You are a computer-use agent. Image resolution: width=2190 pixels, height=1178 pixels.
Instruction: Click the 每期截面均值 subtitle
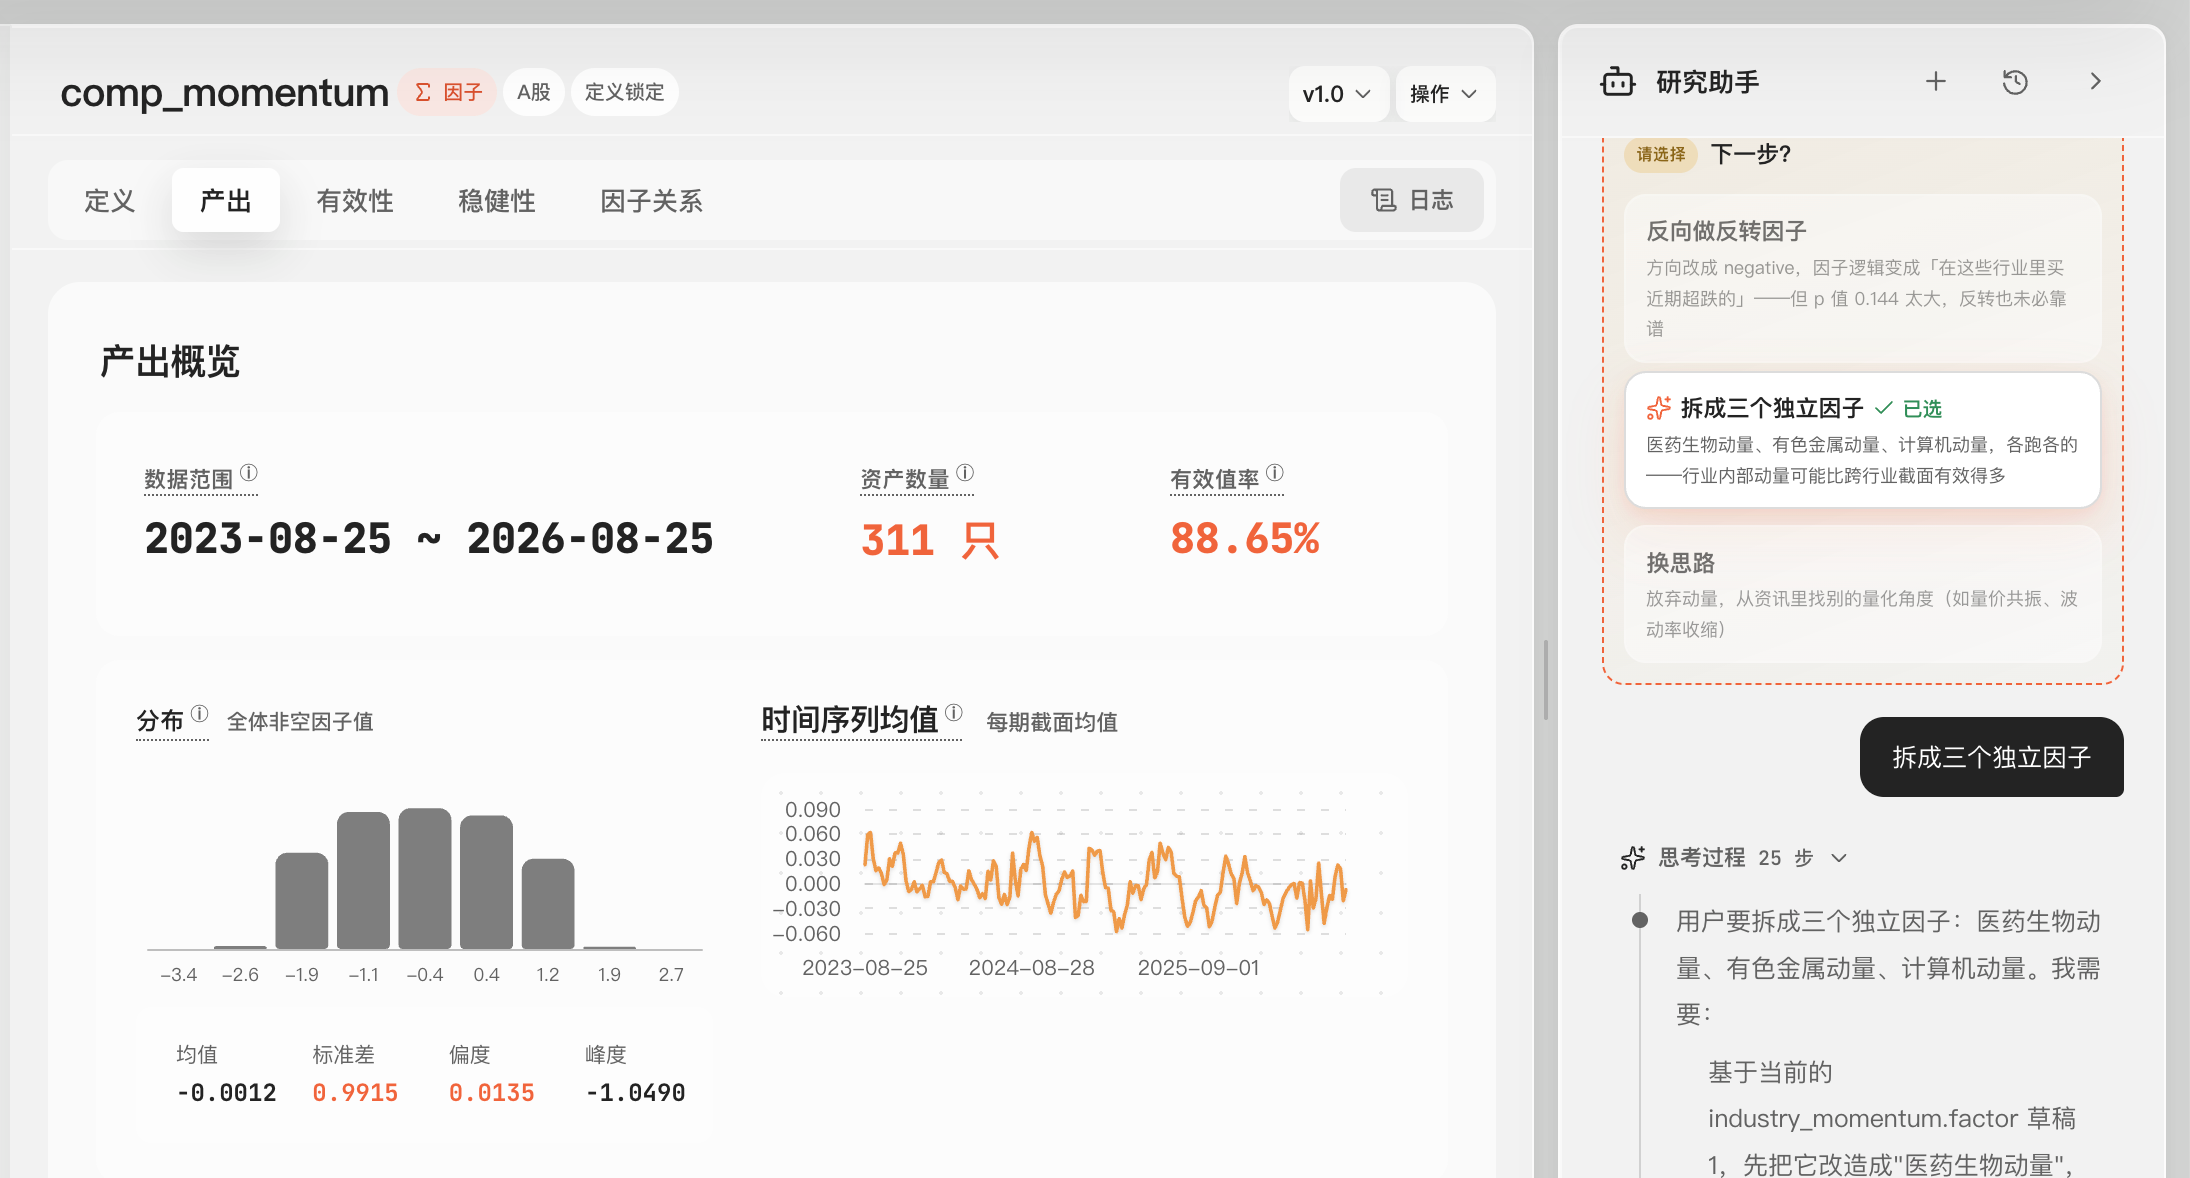pyautogui.click(x=1052, y=722)
